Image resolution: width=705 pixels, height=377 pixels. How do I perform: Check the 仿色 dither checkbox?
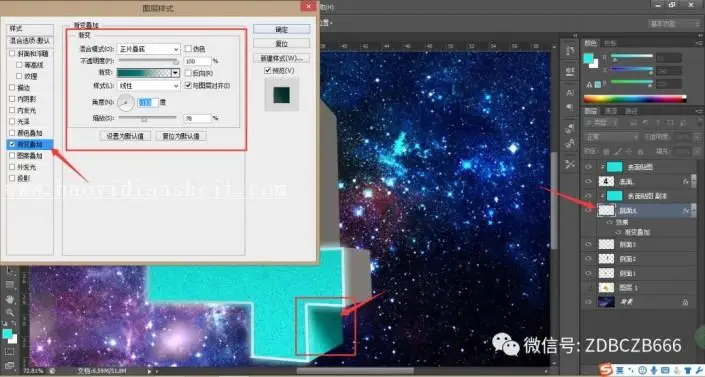(x=188, y=49)
